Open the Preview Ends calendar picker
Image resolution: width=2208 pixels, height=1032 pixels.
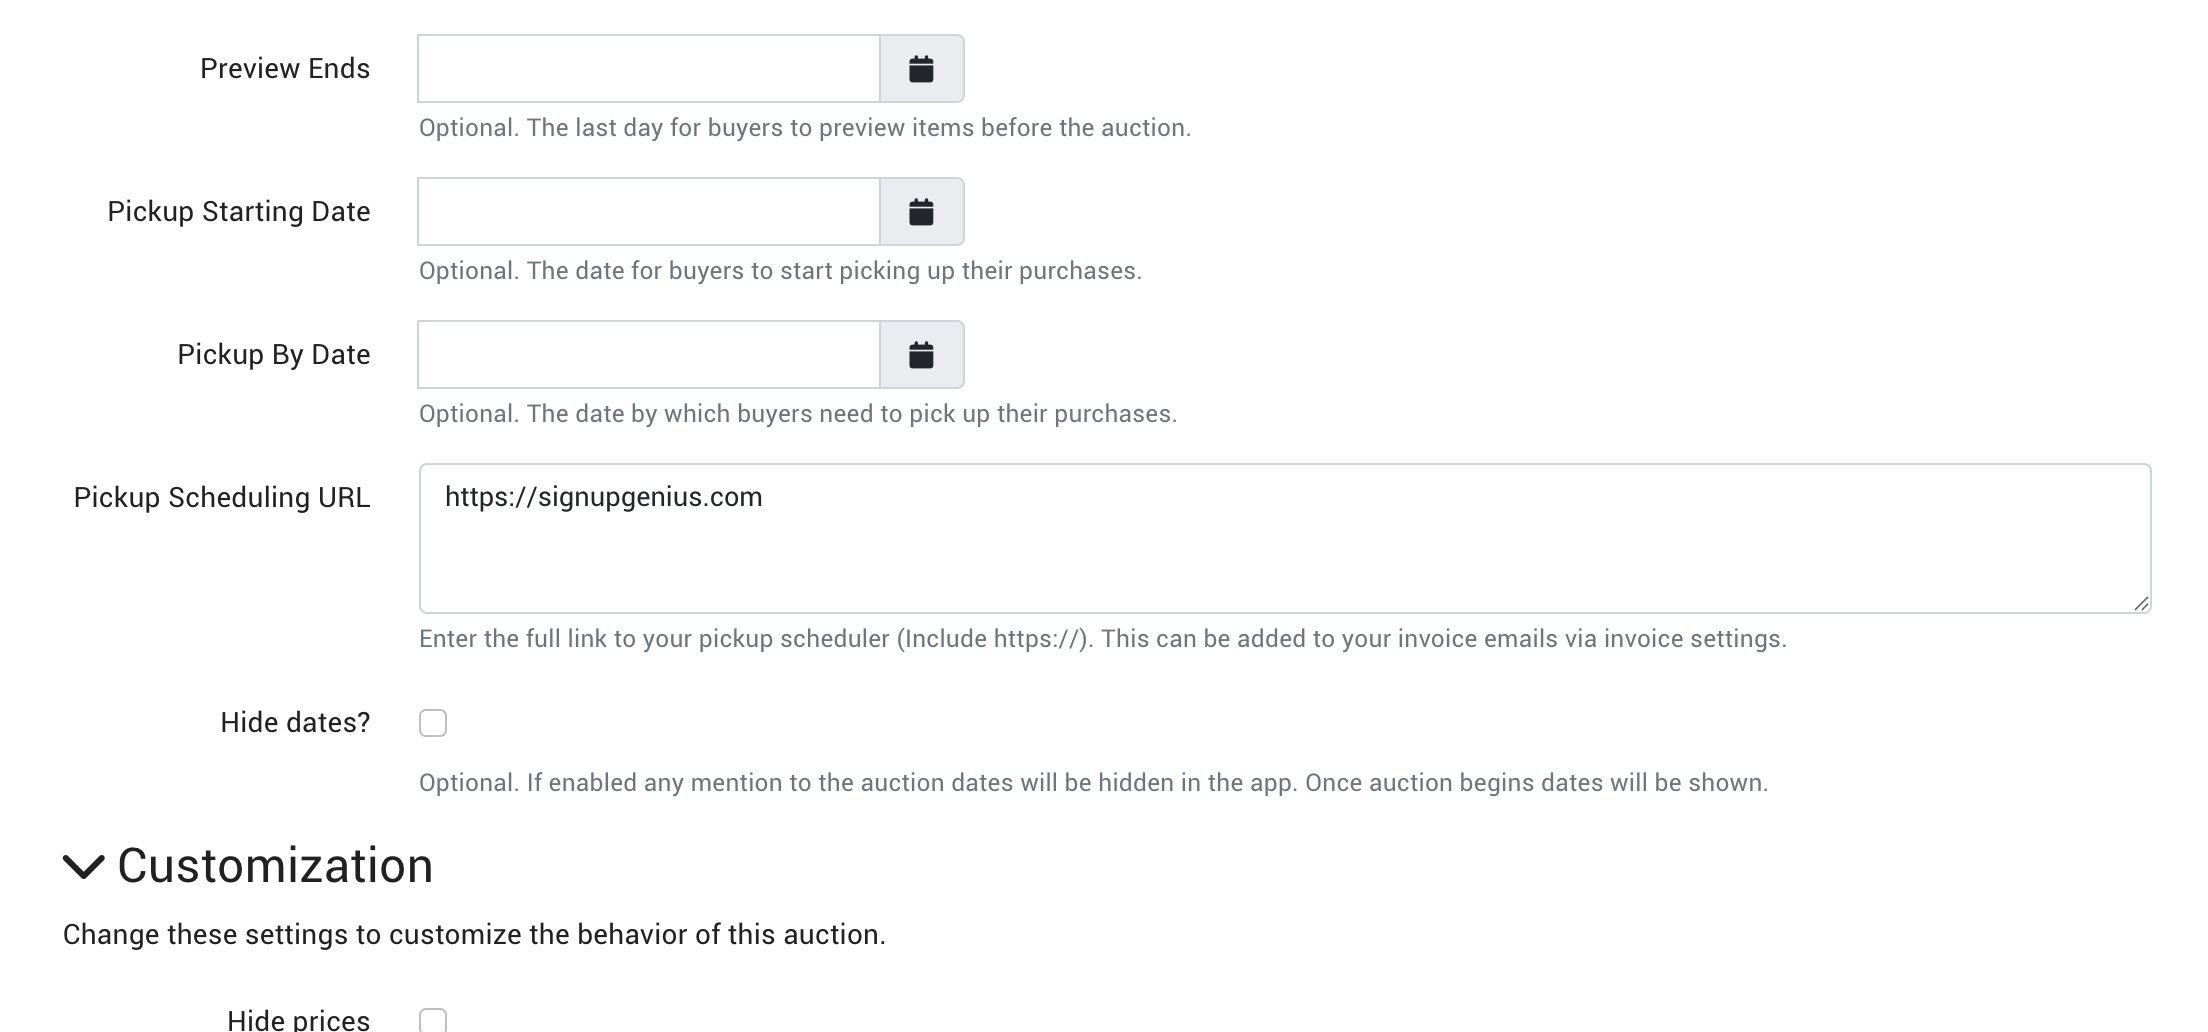[x=921, y=69]
